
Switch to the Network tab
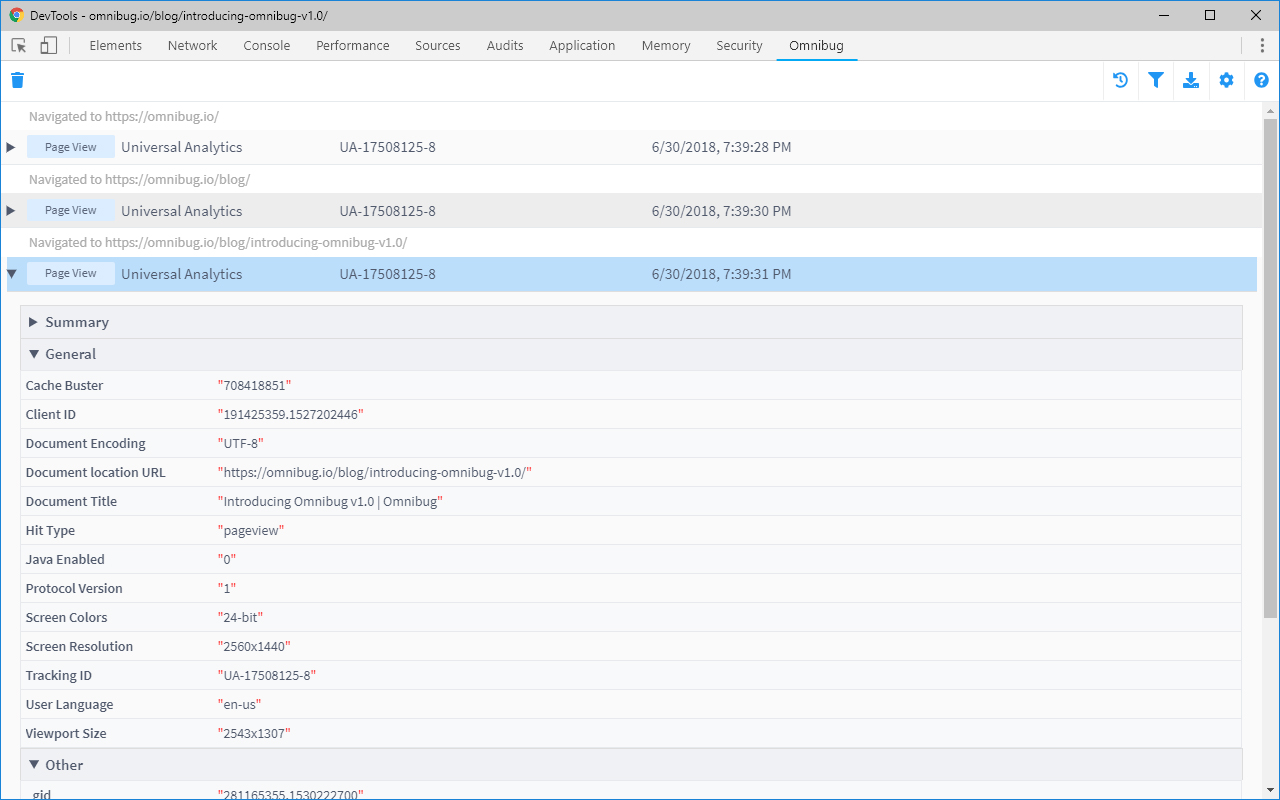click(192, 45)
